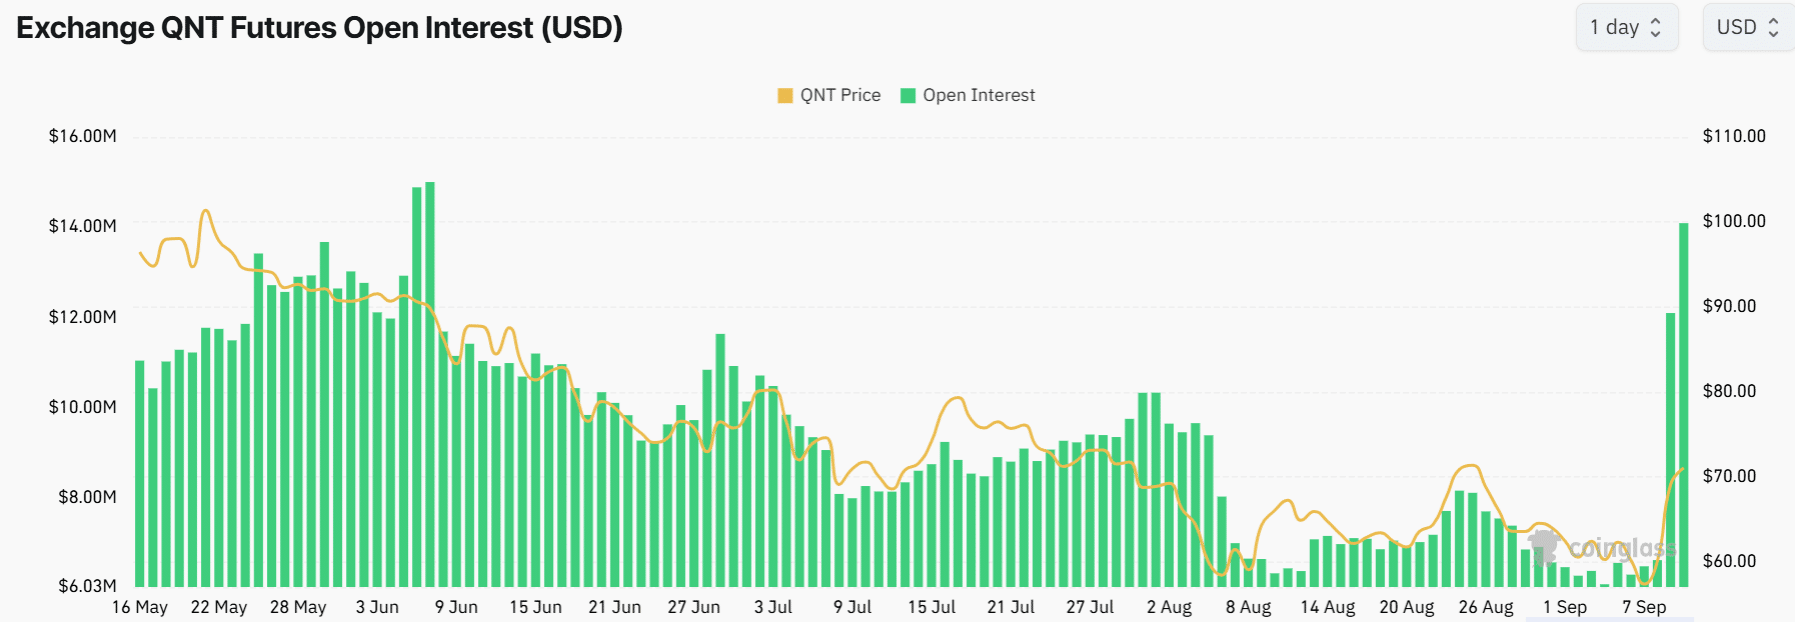Click the price line peak near 22 May
This screenshot has height=622, width=1795.
(206, 211)
